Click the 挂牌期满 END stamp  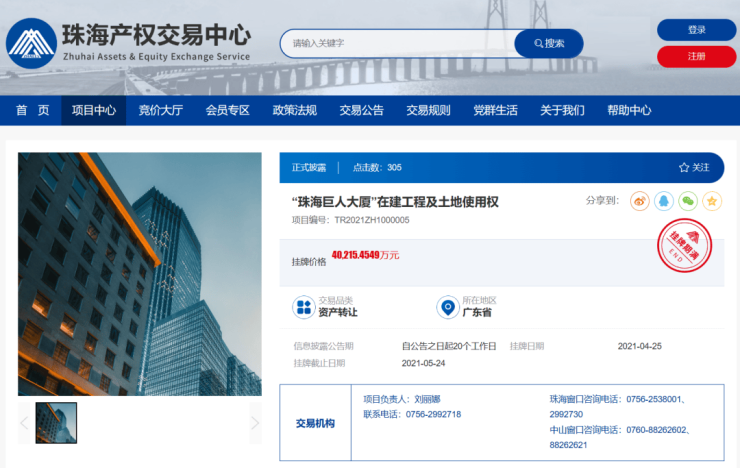pos(684,245)
